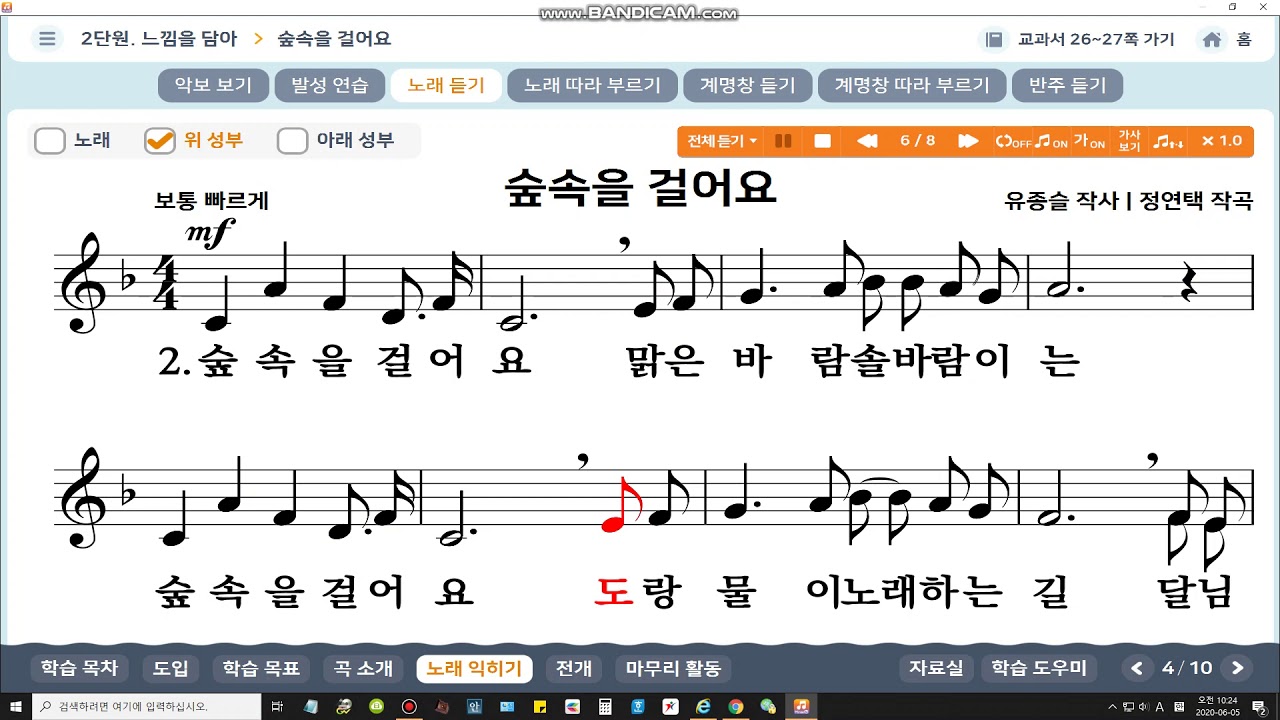Show hidden system tray icons

click(x=1112, y=706)
